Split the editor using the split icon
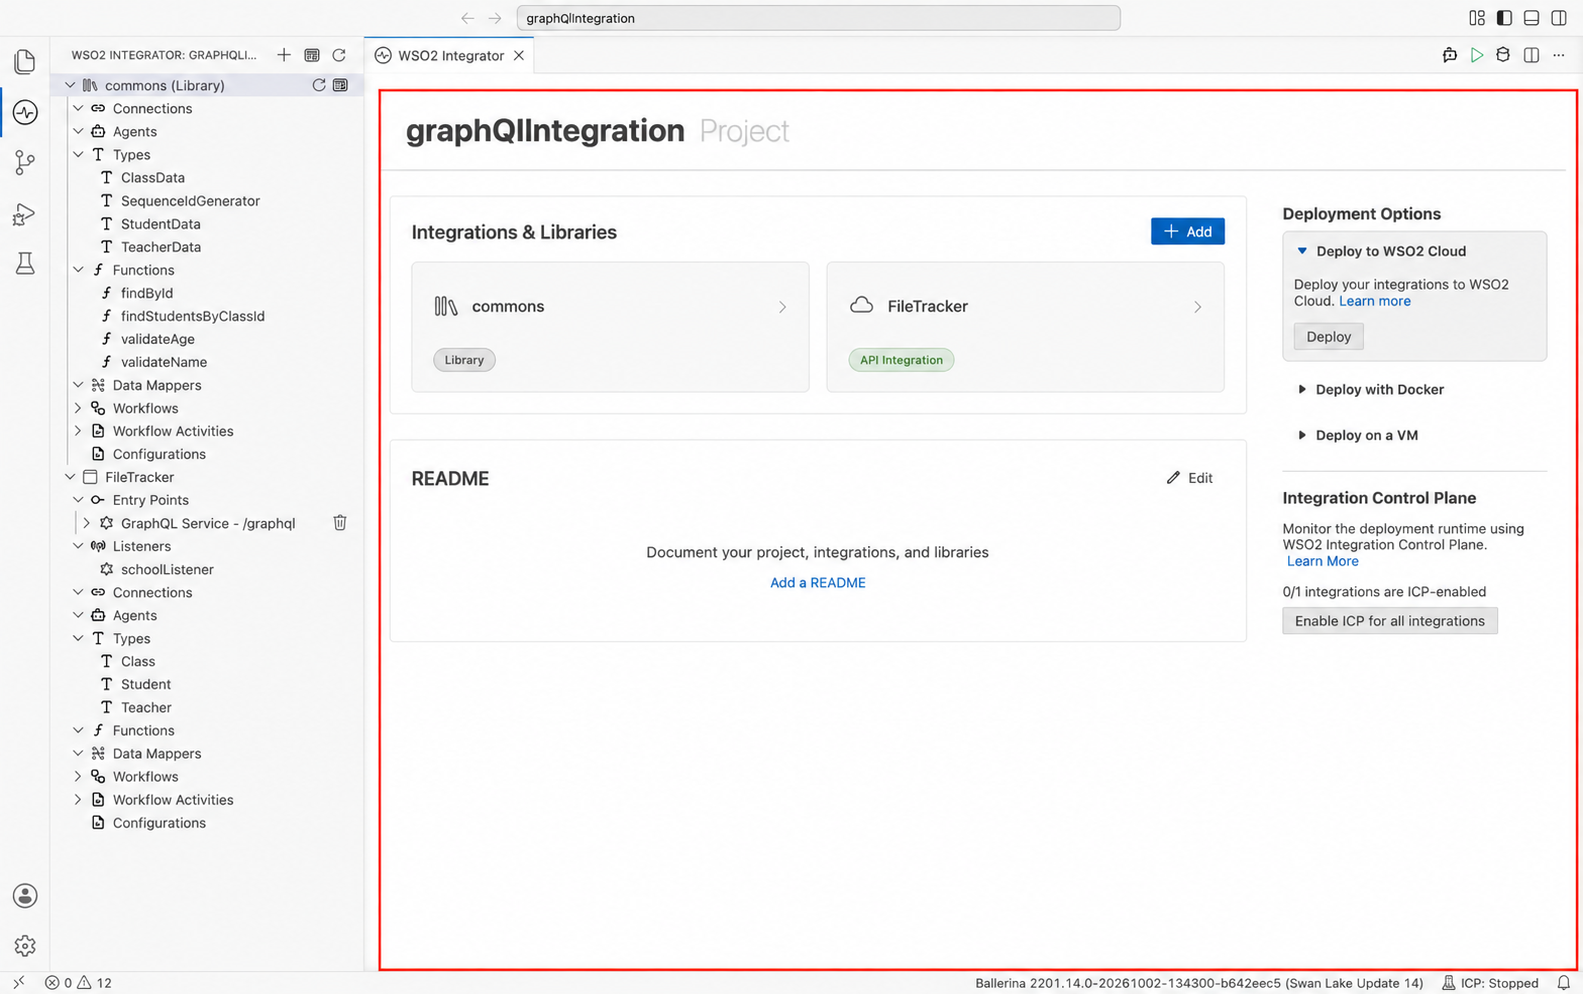The width and height of the screenshot is (1583, 994). 1531,56
